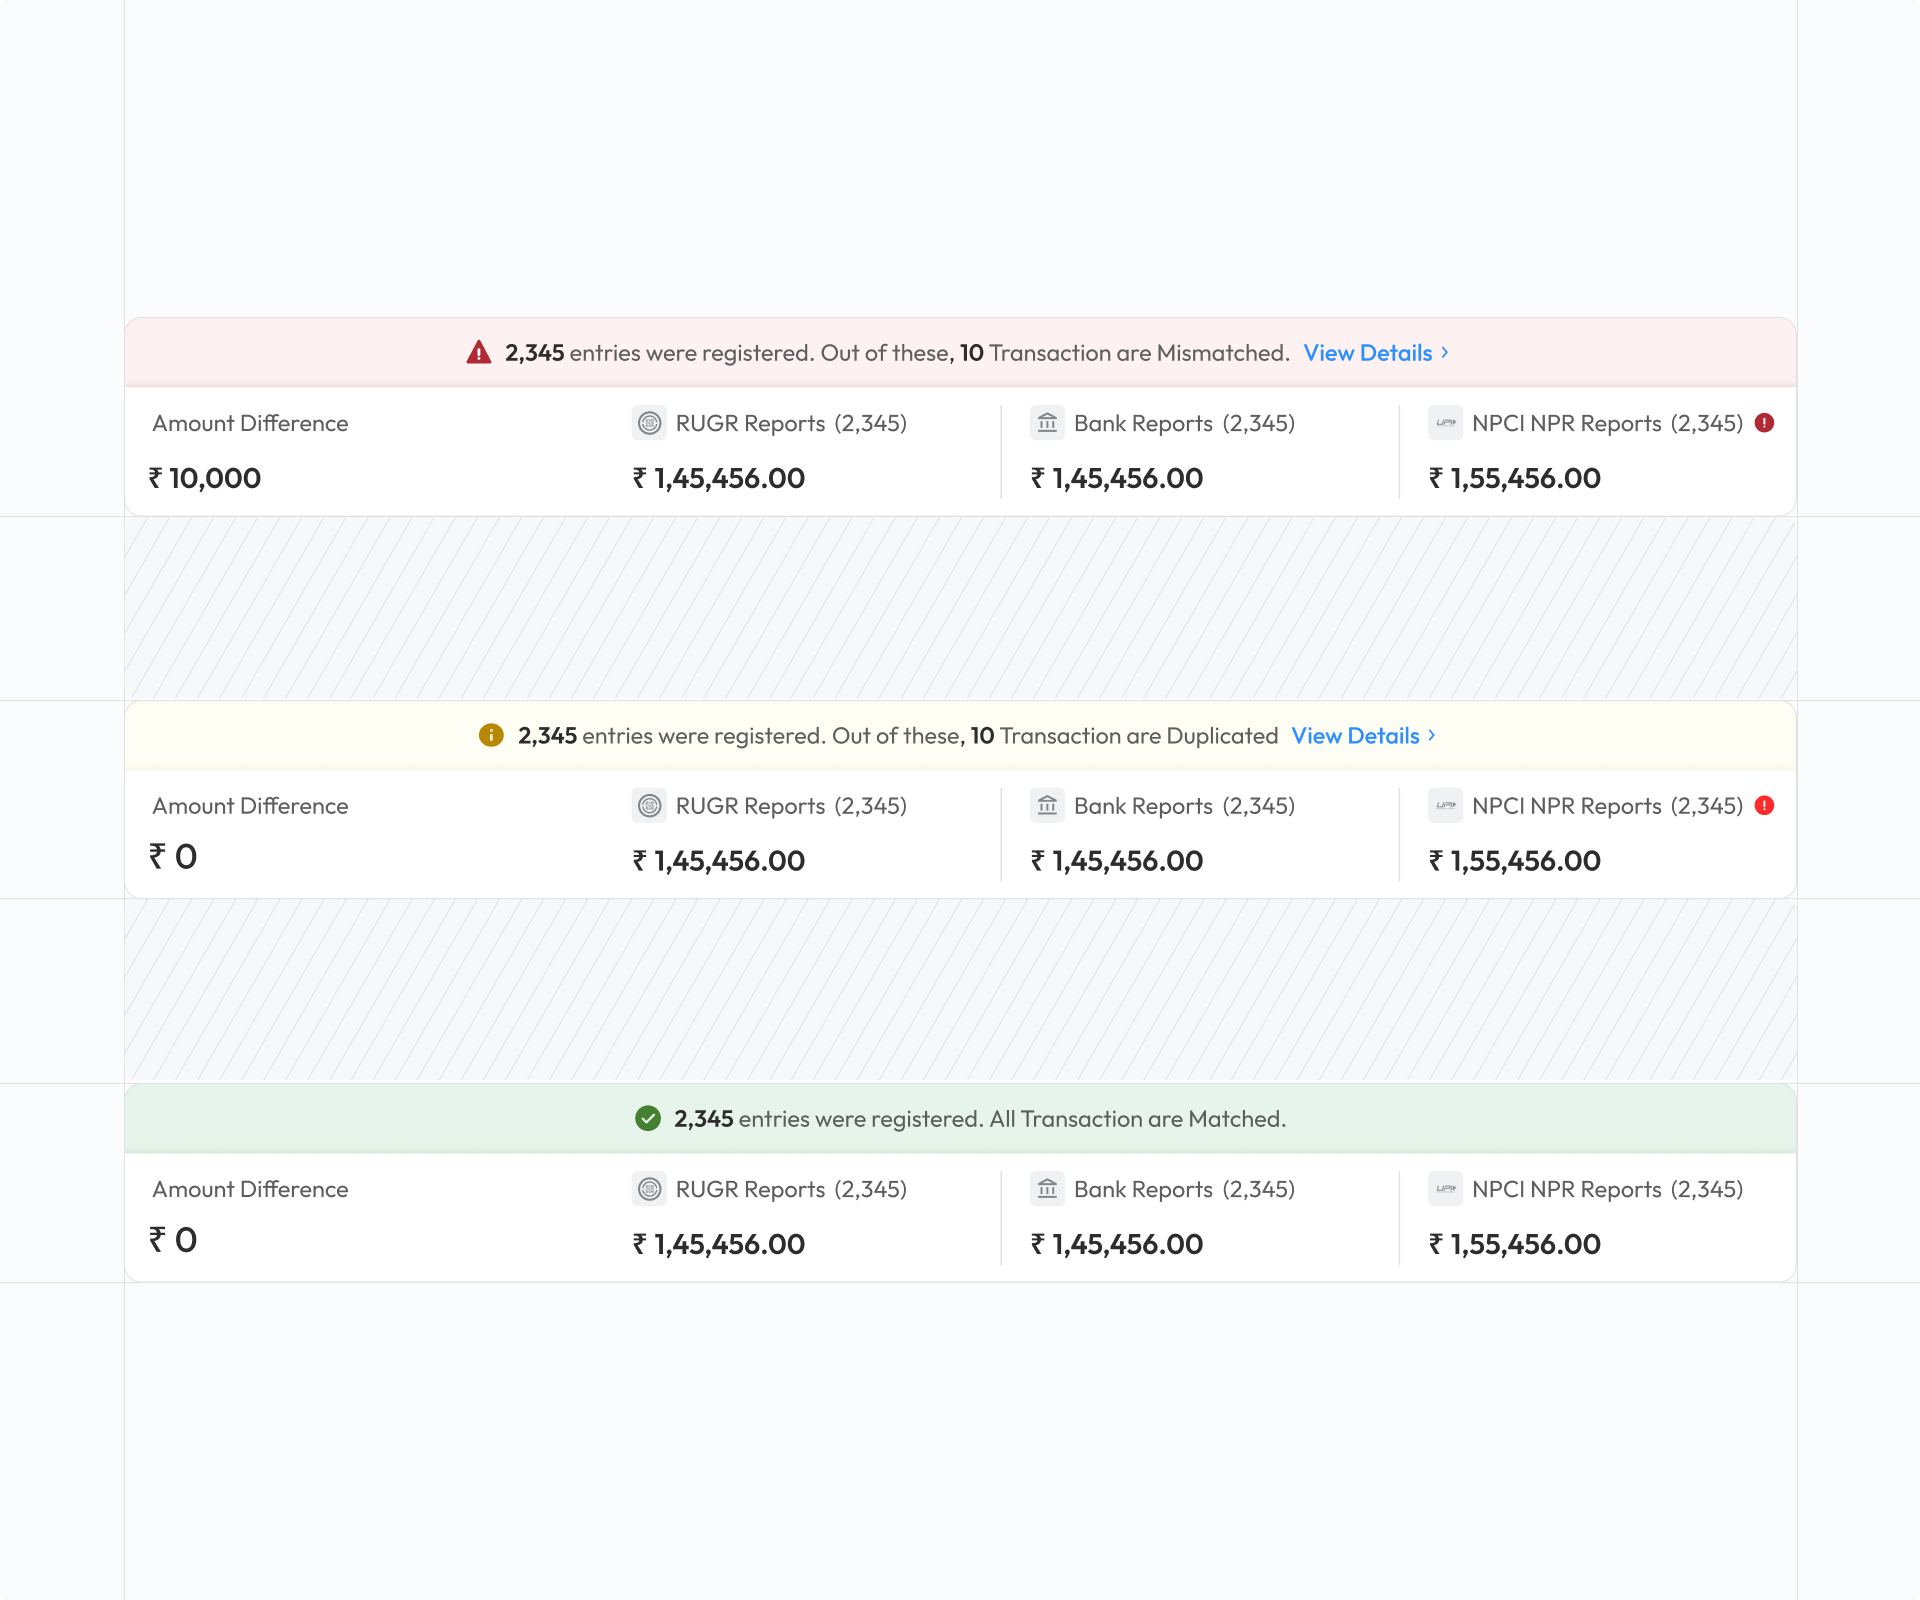Click Bank Reports icon in Matched card

[x=1048, y=1189]
